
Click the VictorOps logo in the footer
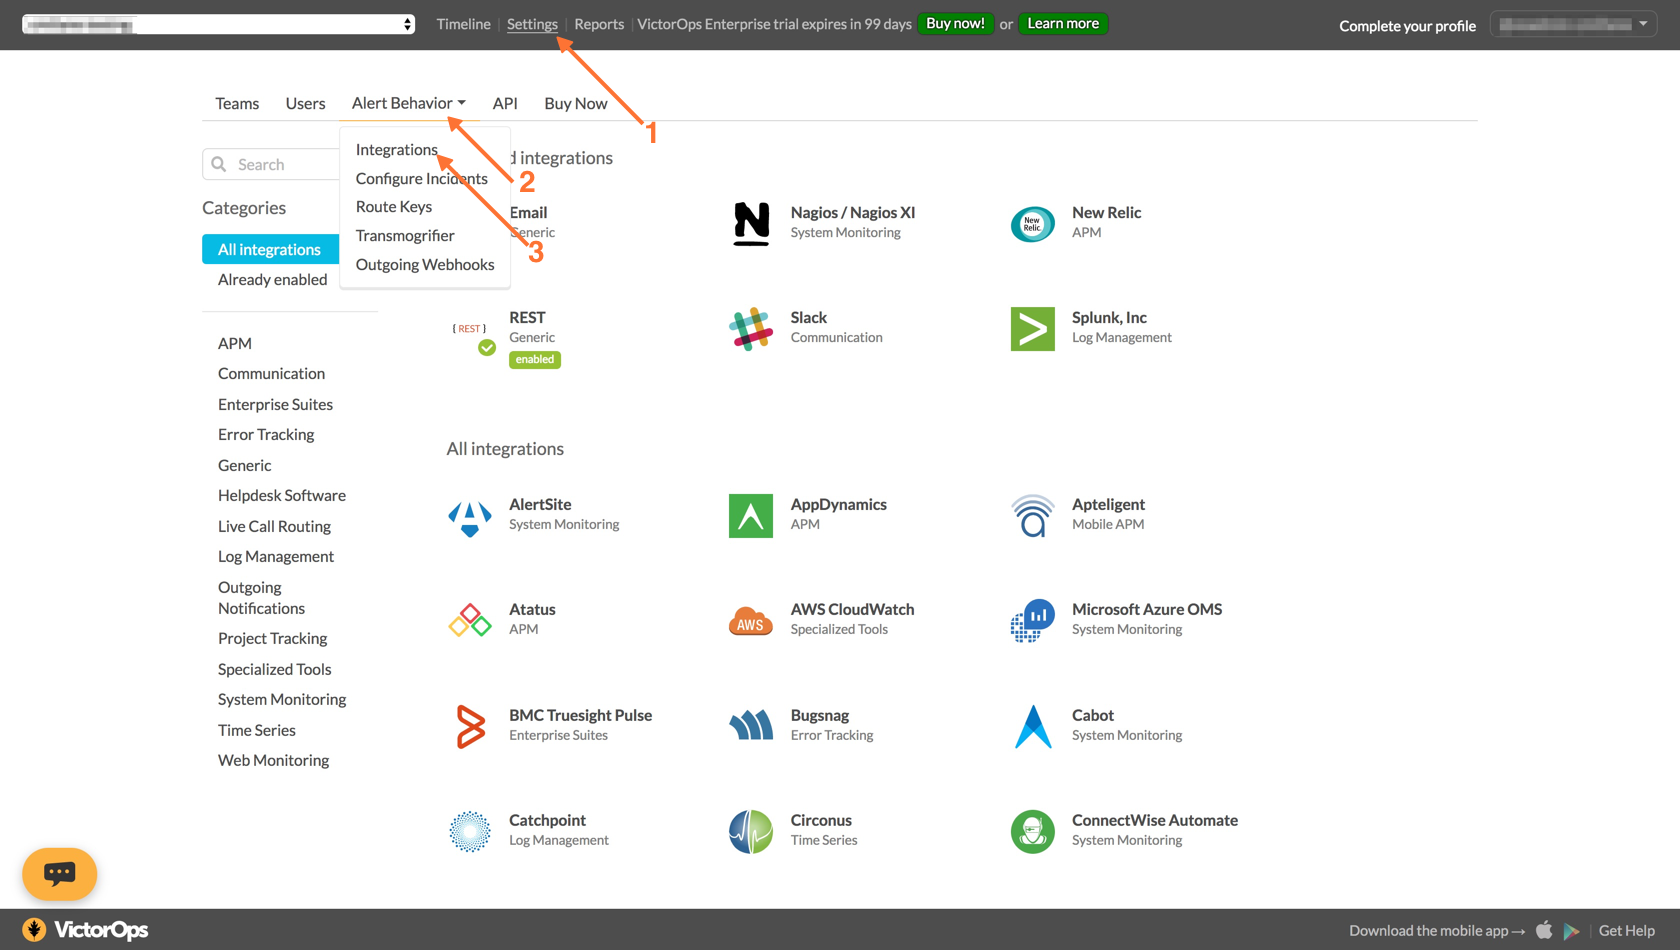click(85, 929)
